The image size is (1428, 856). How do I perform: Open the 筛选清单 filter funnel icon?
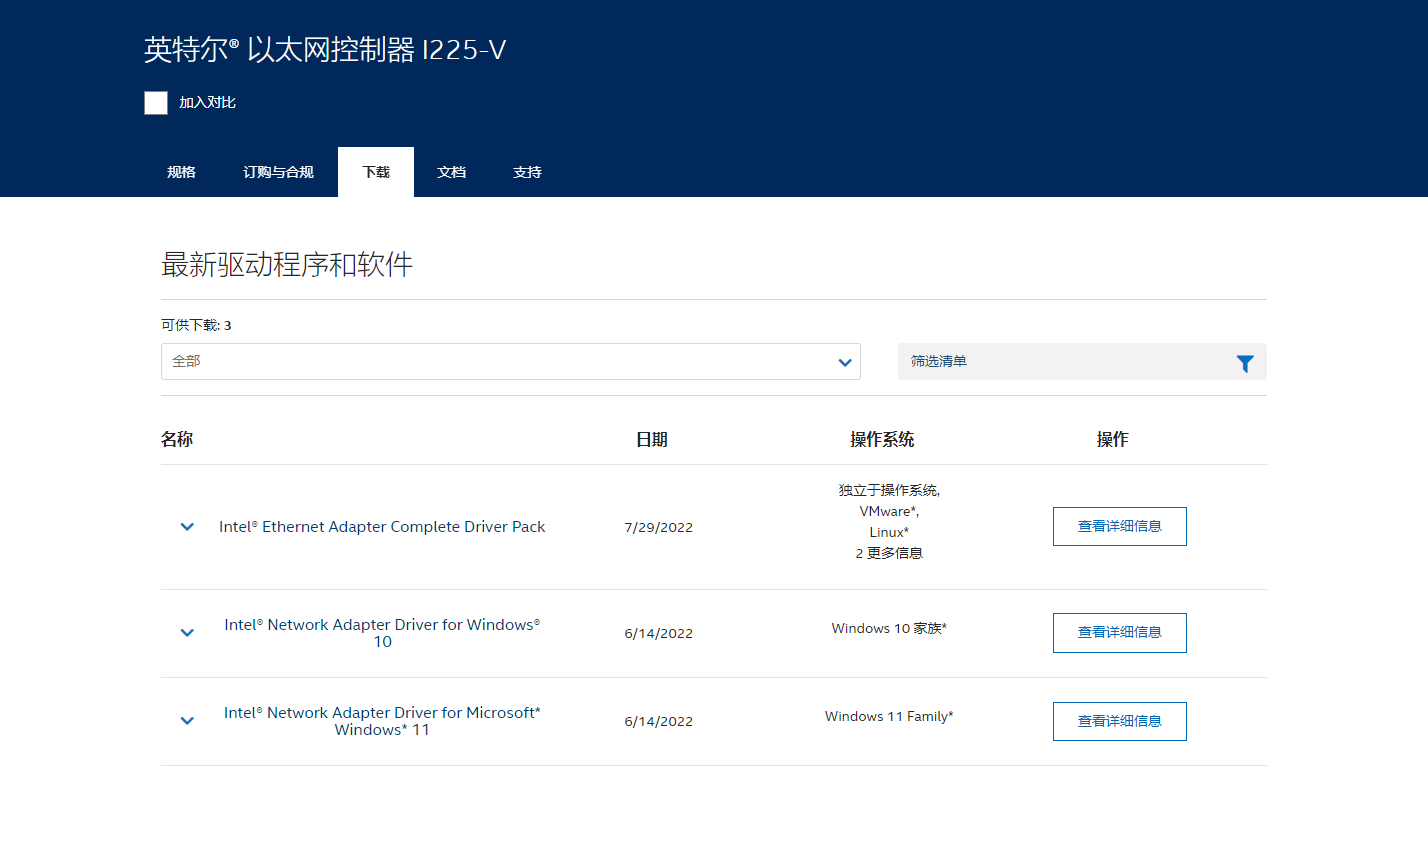point(1245,363)
